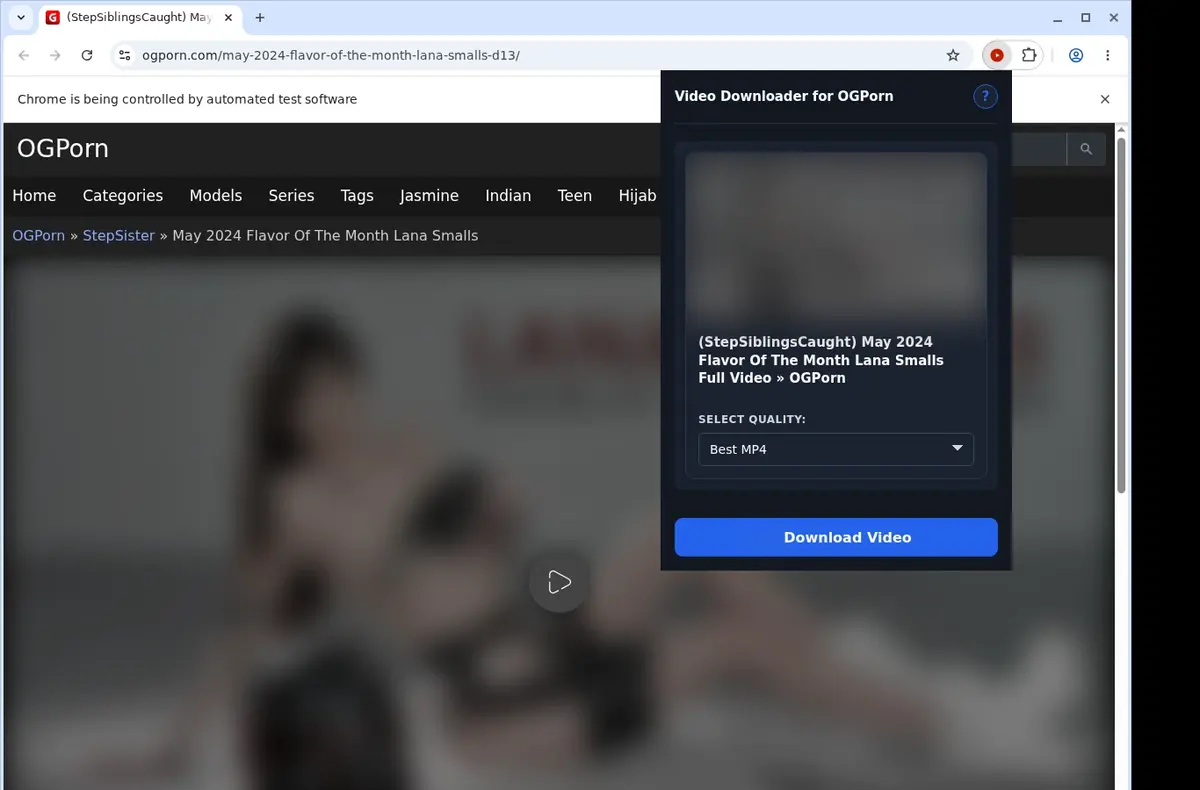Viewport: 1200px width, 790px height.
Task: Click the site search magnifier button
Action: (1086, 150)
